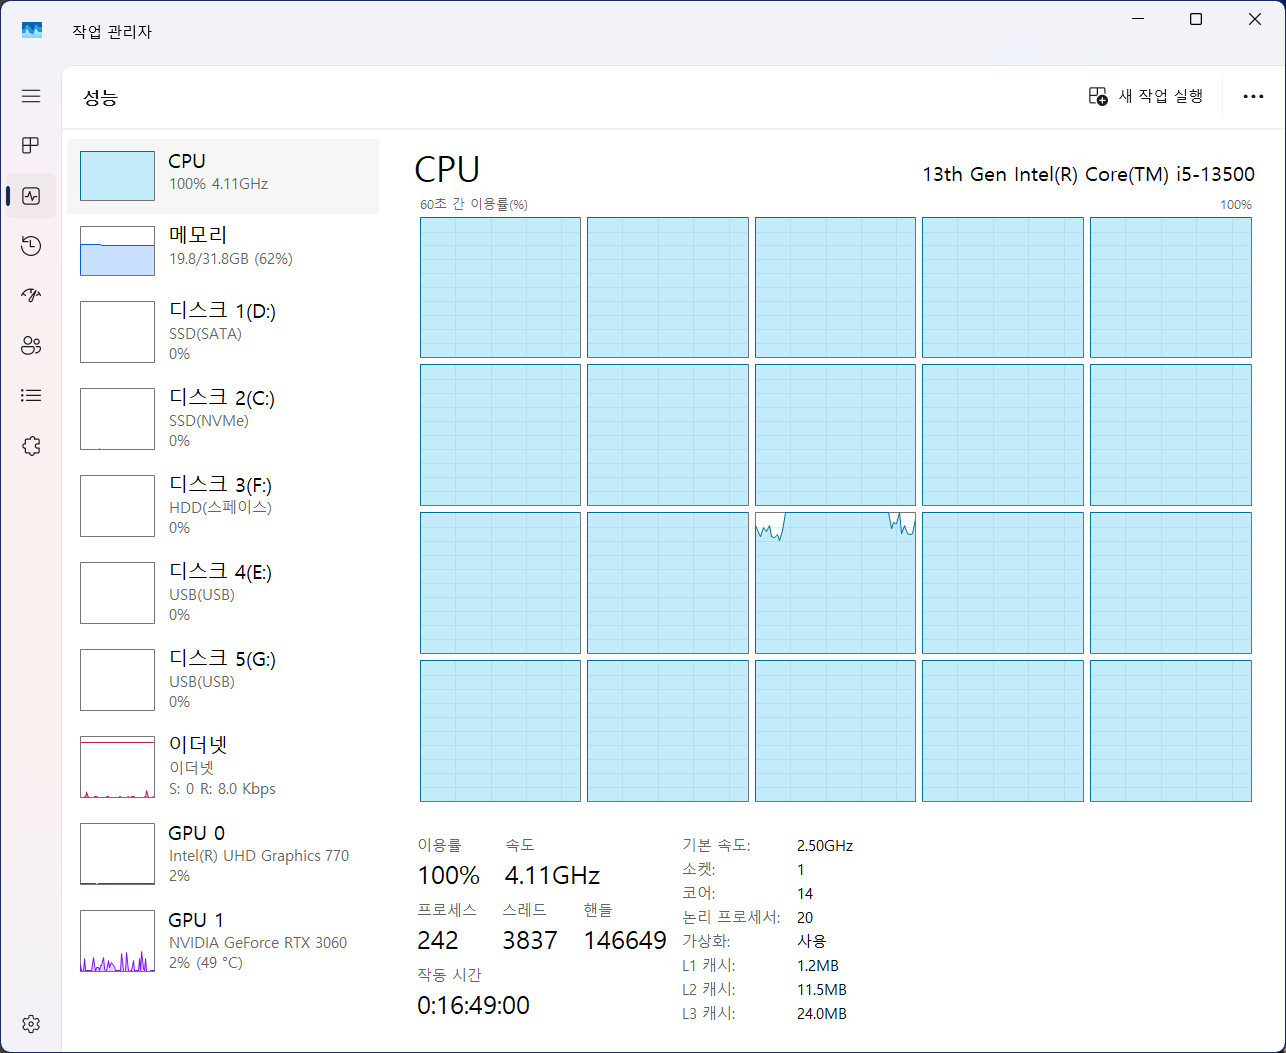Viewport: 1286px width, 1053px height.
Task: Click the 가상화 사용 value
Action: point(812,941)
